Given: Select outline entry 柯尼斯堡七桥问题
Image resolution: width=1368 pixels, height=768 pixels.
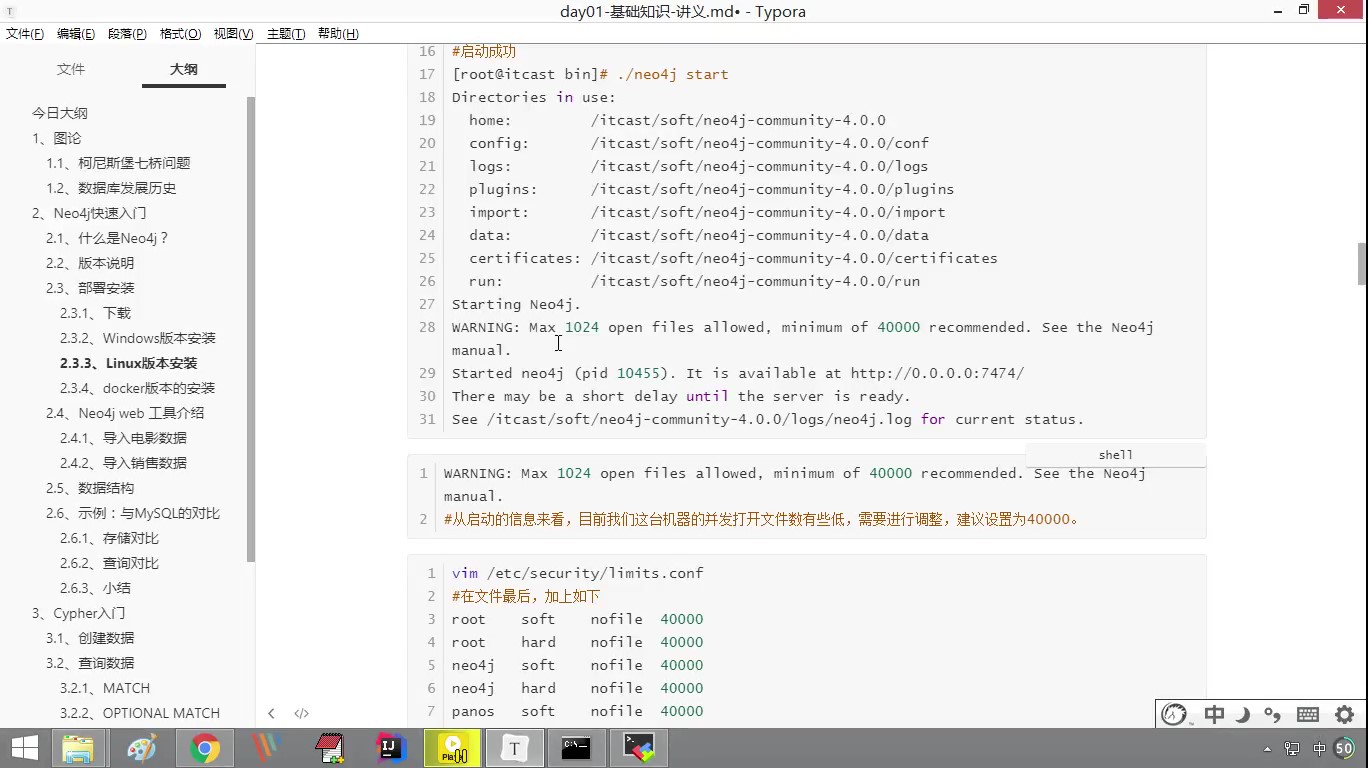Looking at the screenshot, I should click(x=118, y=163).
